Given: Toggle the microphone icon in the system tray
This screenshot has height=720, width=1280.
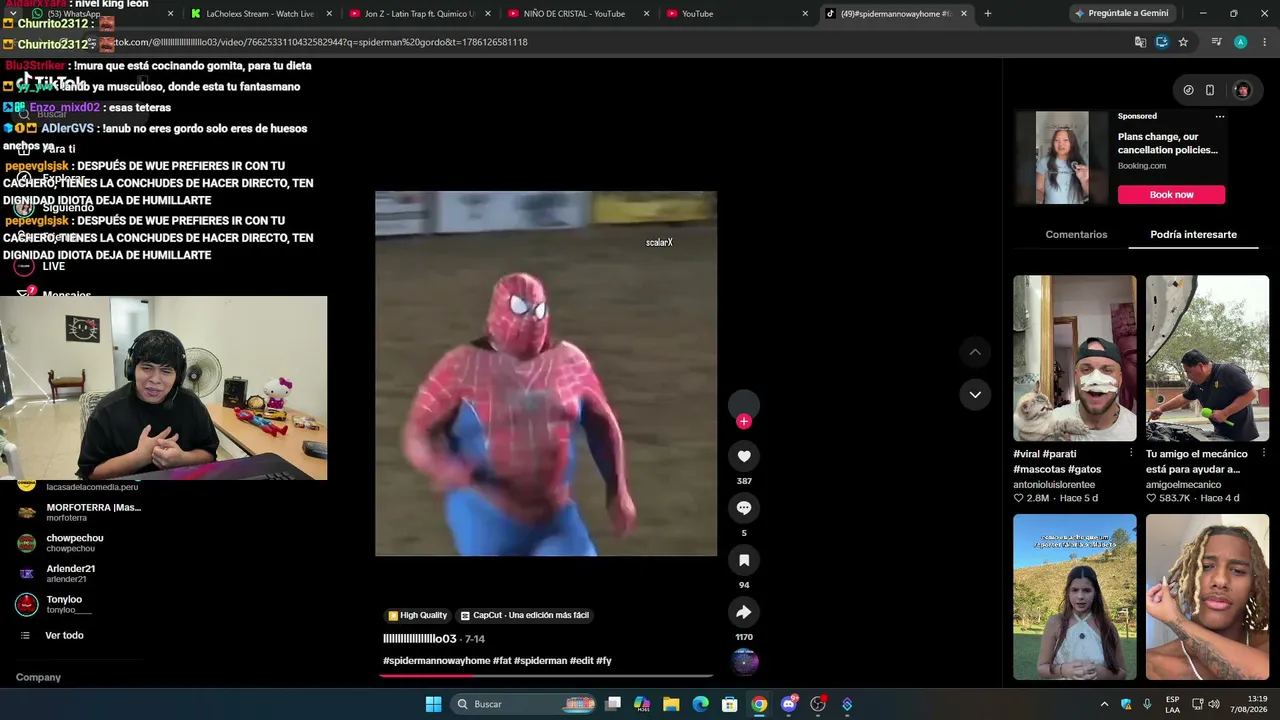Looking at the screenshot, I should [1147, 704].
